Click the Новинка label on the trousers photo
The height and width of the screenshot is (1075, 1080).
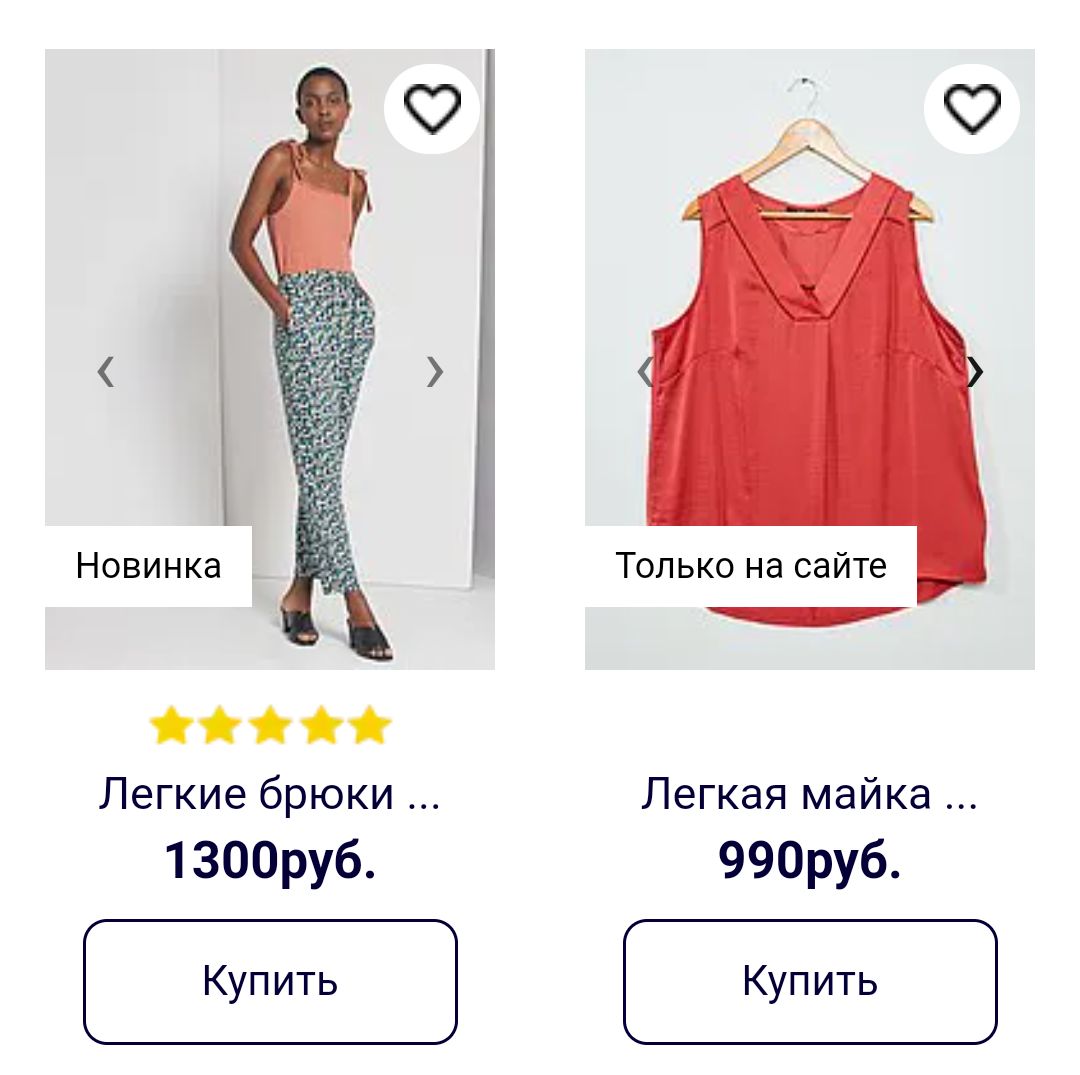[148, 566]
